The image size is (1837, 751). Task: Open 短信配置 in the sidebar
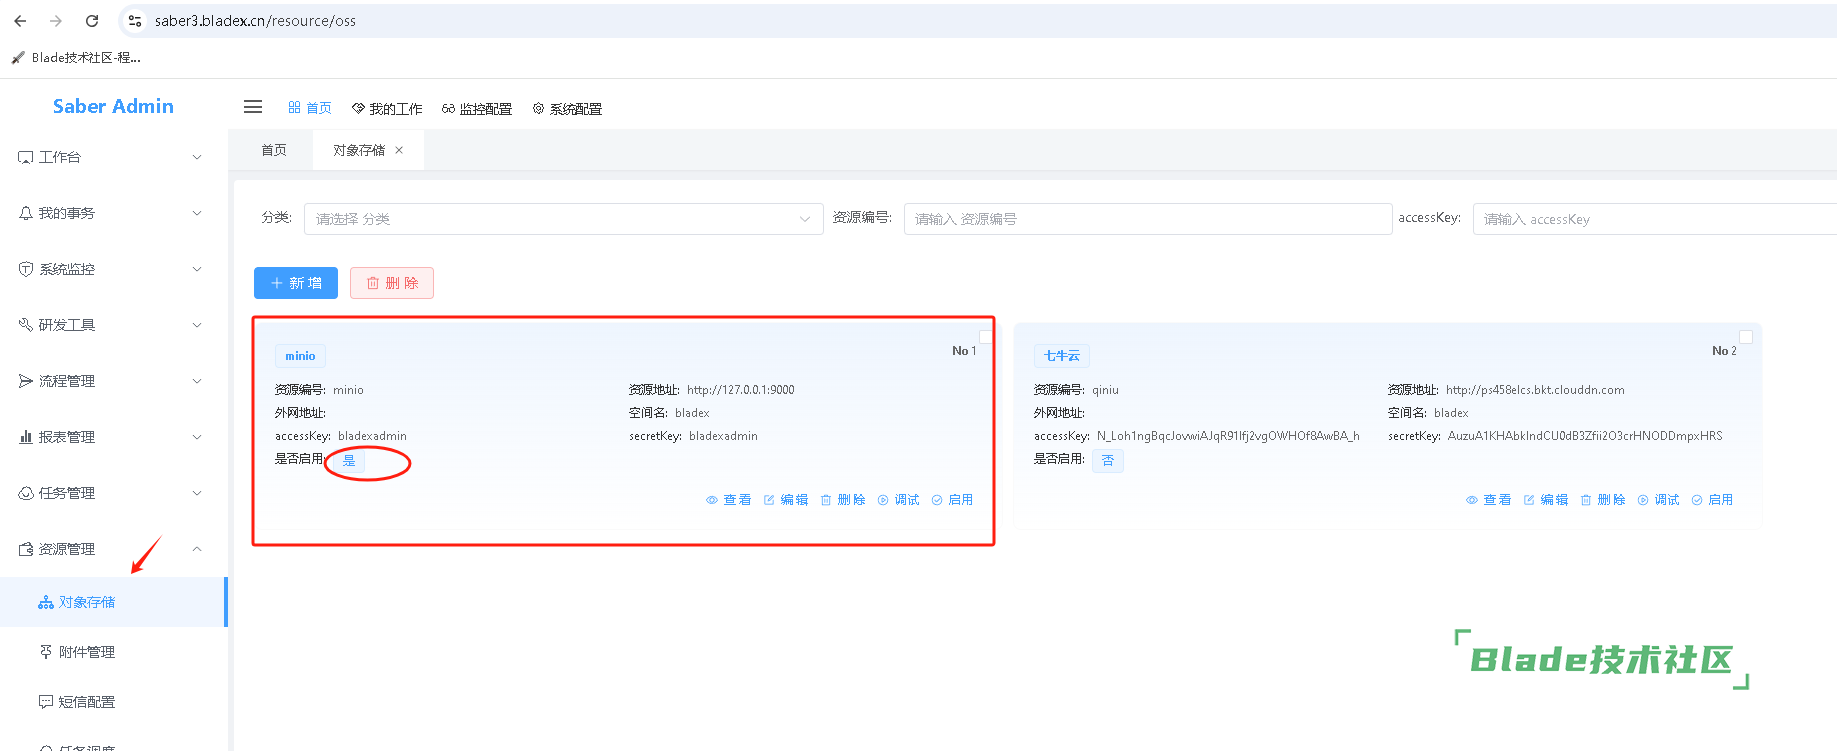tap(113, 702)
